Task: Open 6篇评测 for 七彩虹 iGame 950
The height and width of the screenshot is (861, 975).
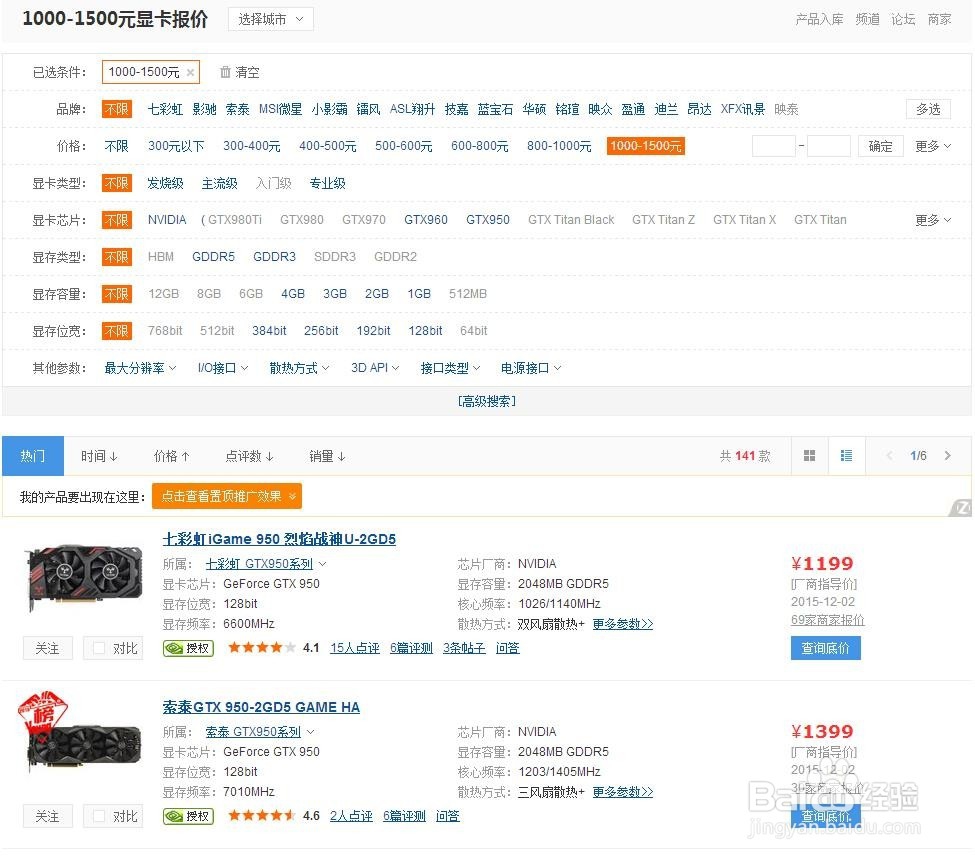Action: click(x=411, y=648)
